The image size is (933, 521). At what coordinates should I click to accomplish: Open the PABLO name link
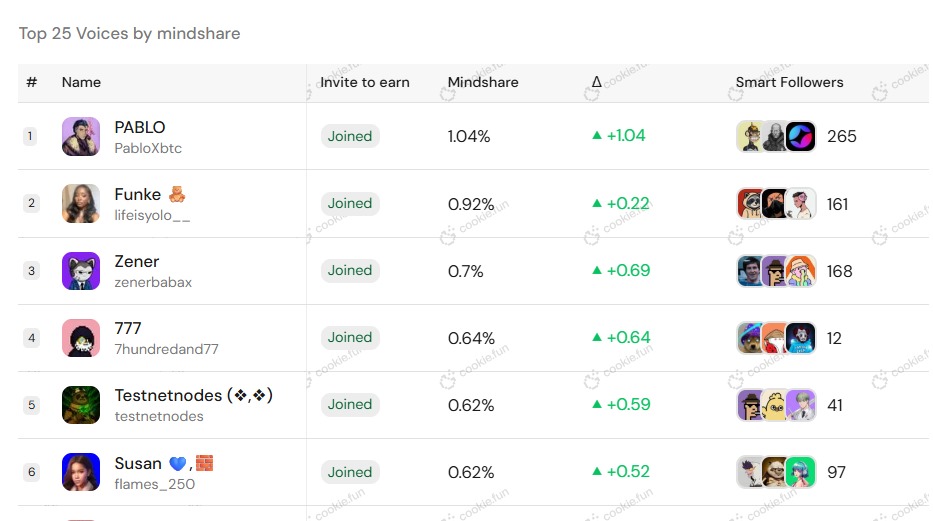click(x=140, y=127)
